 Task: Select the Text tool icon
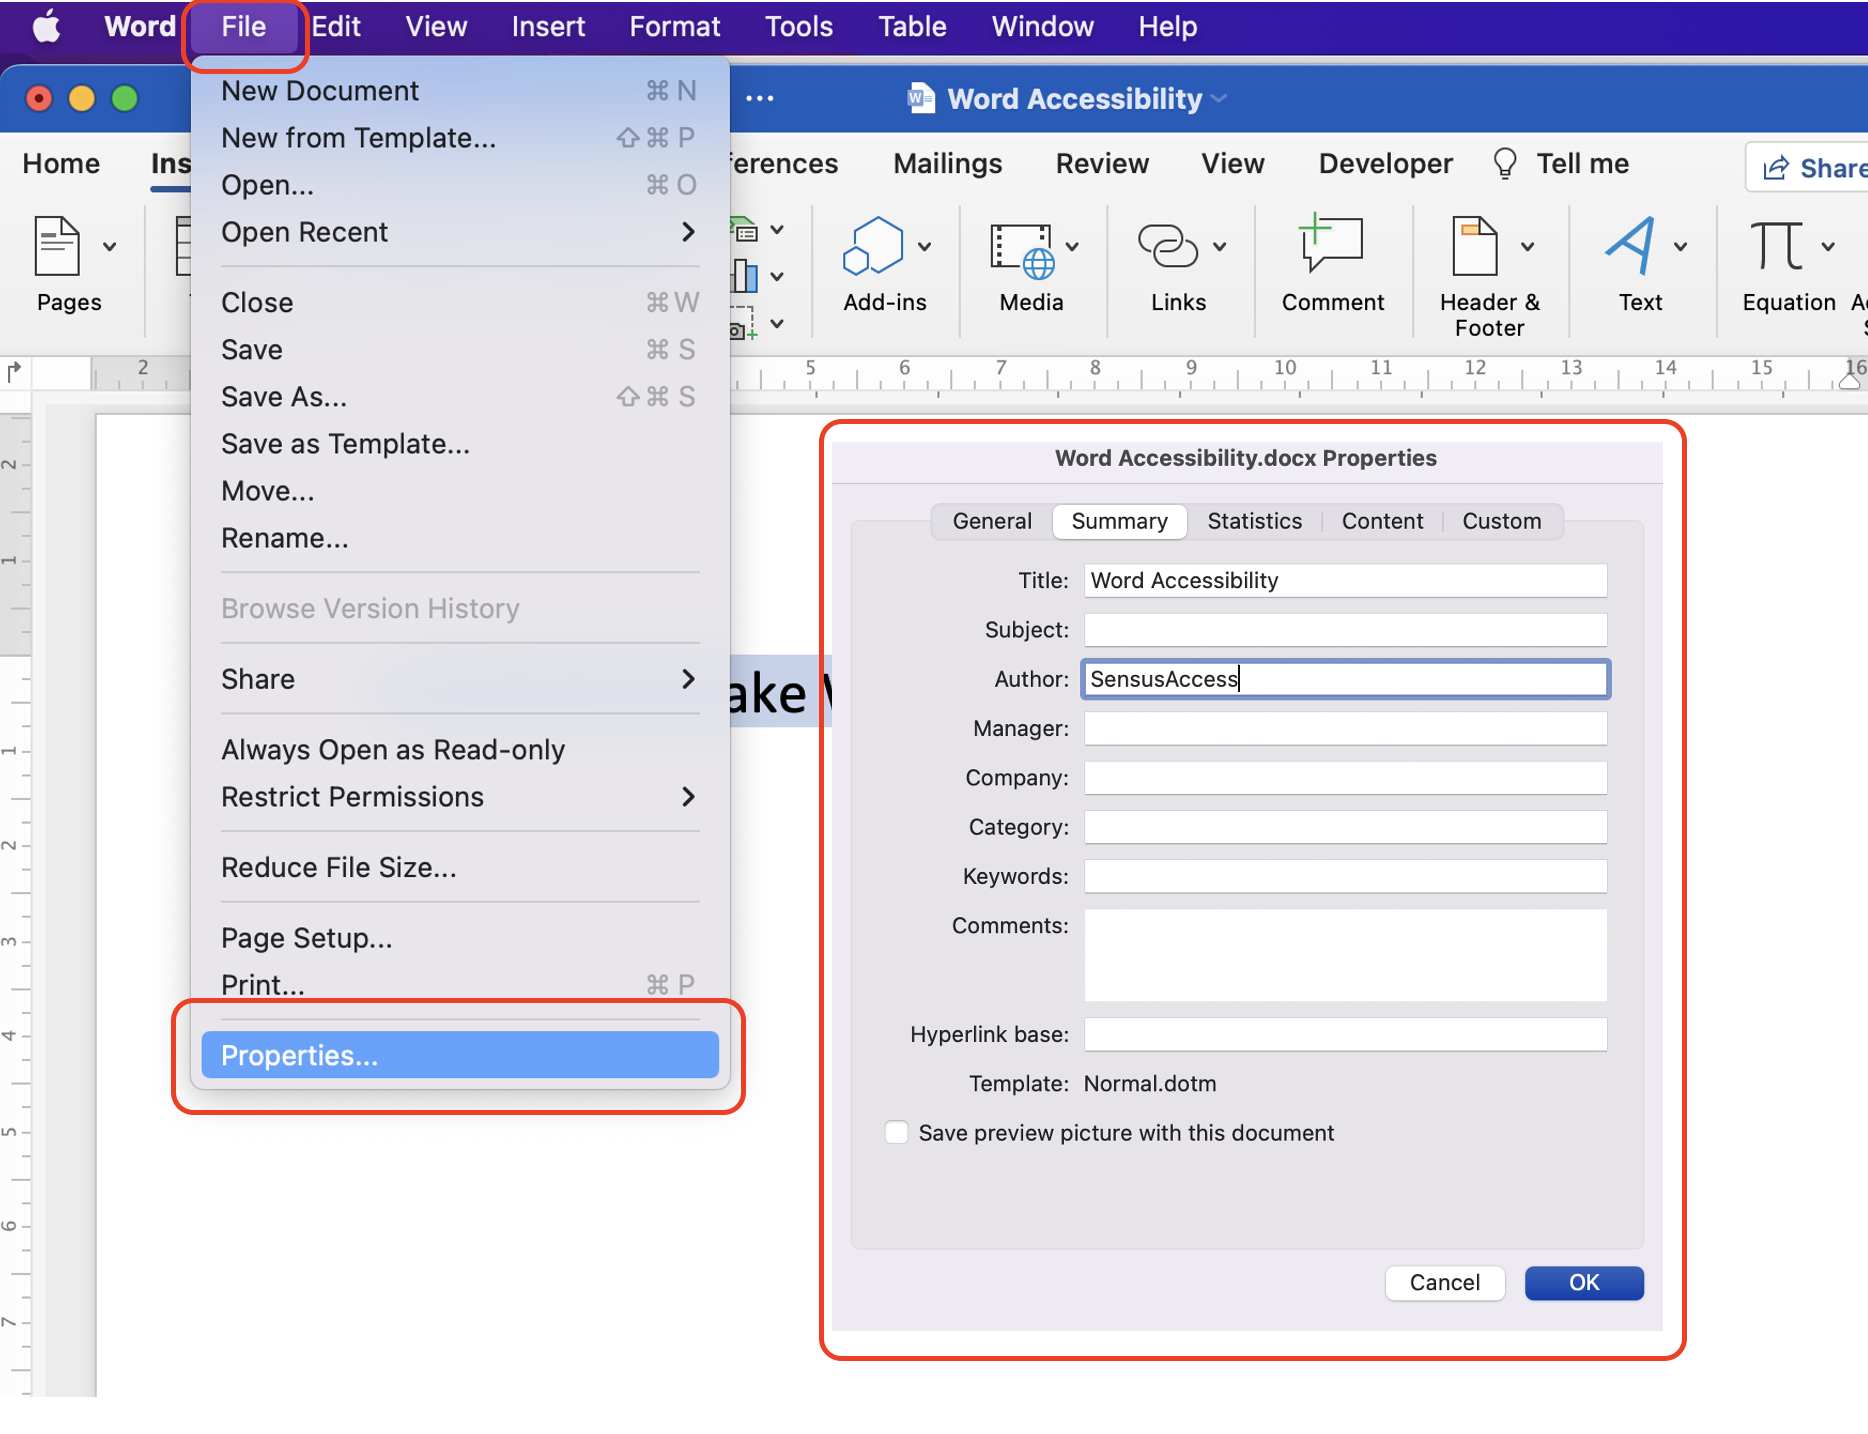[1632, 245]
